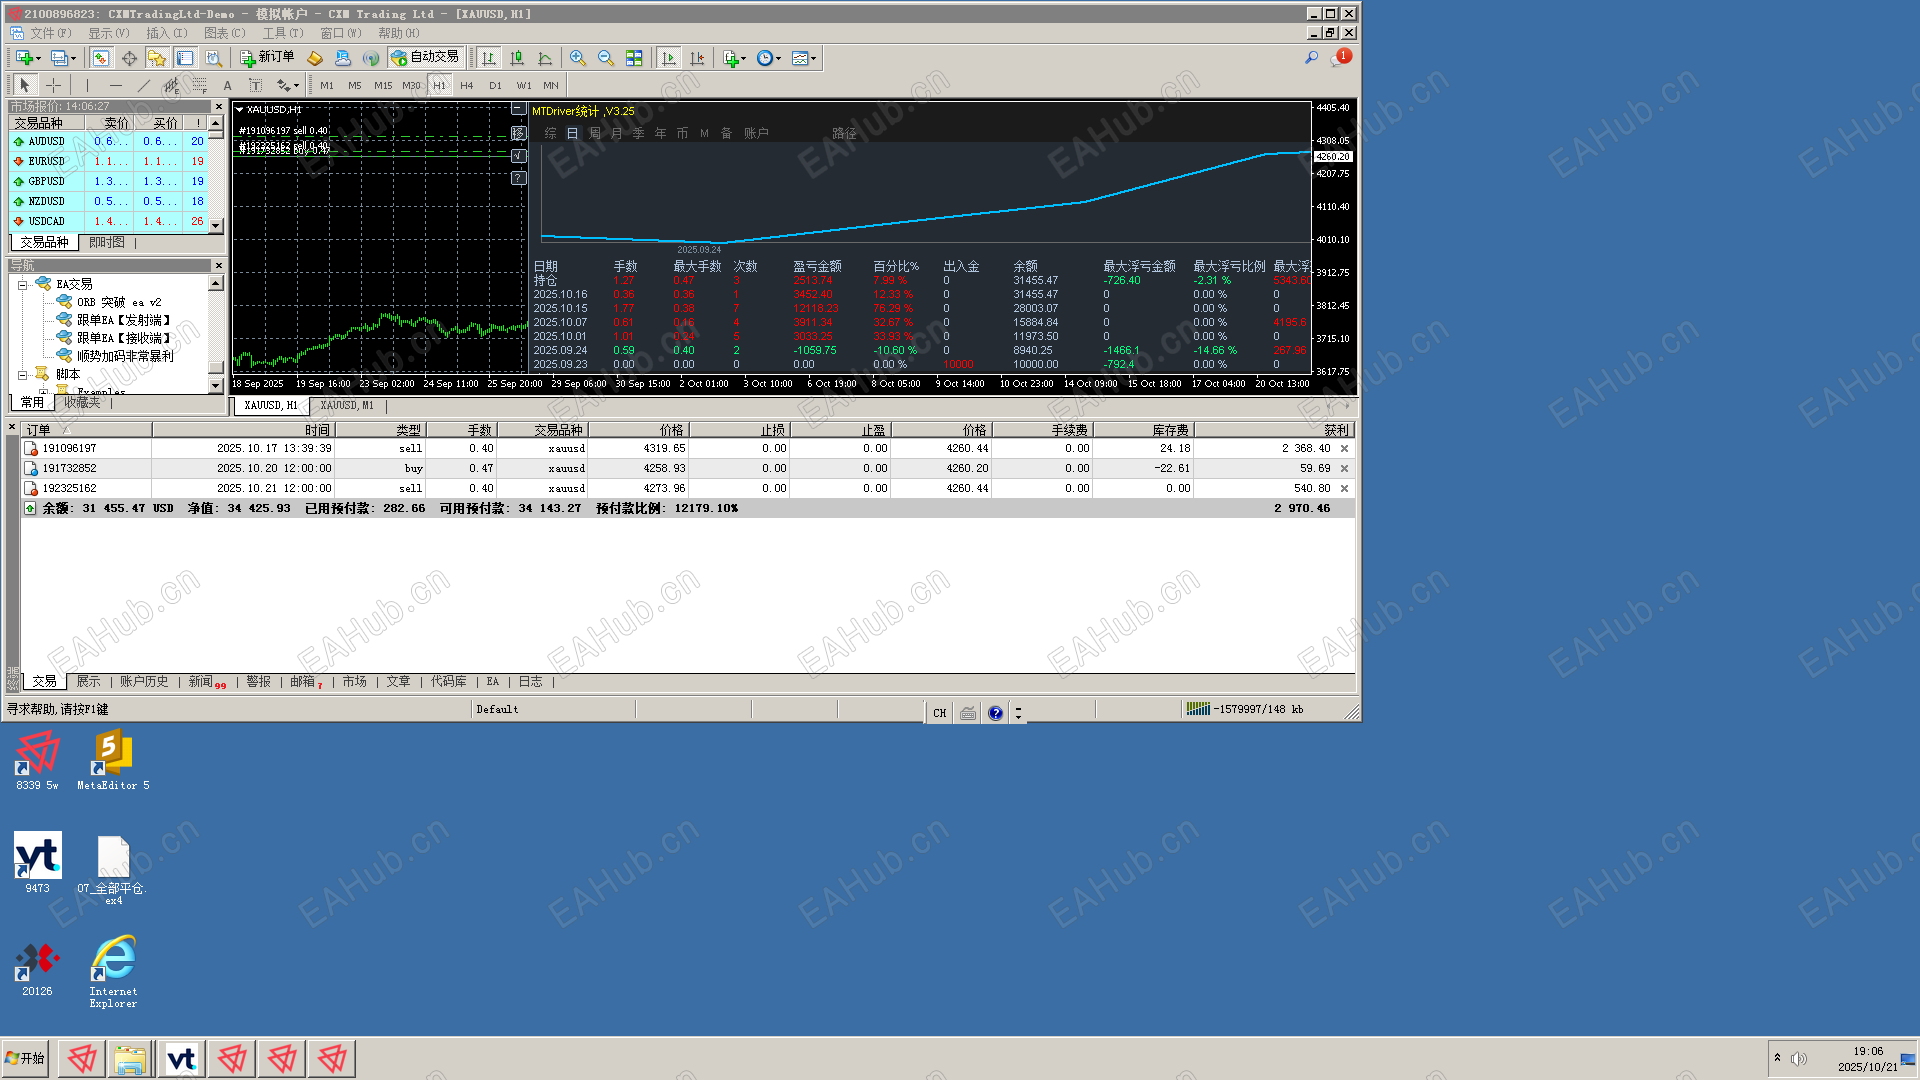Click the 新订单 new order button
Viewport: 1920px width, 1080px height.
click(x=267, y=57)
